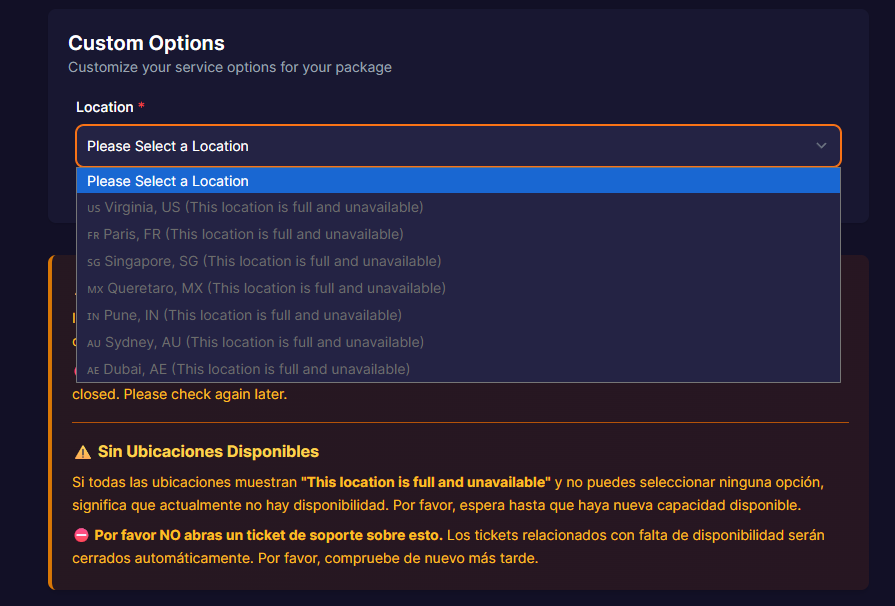Click the AU country code flag icon
Image resolution: width=895 pixels, height=606 pixels.
click(x=94, y=344)
